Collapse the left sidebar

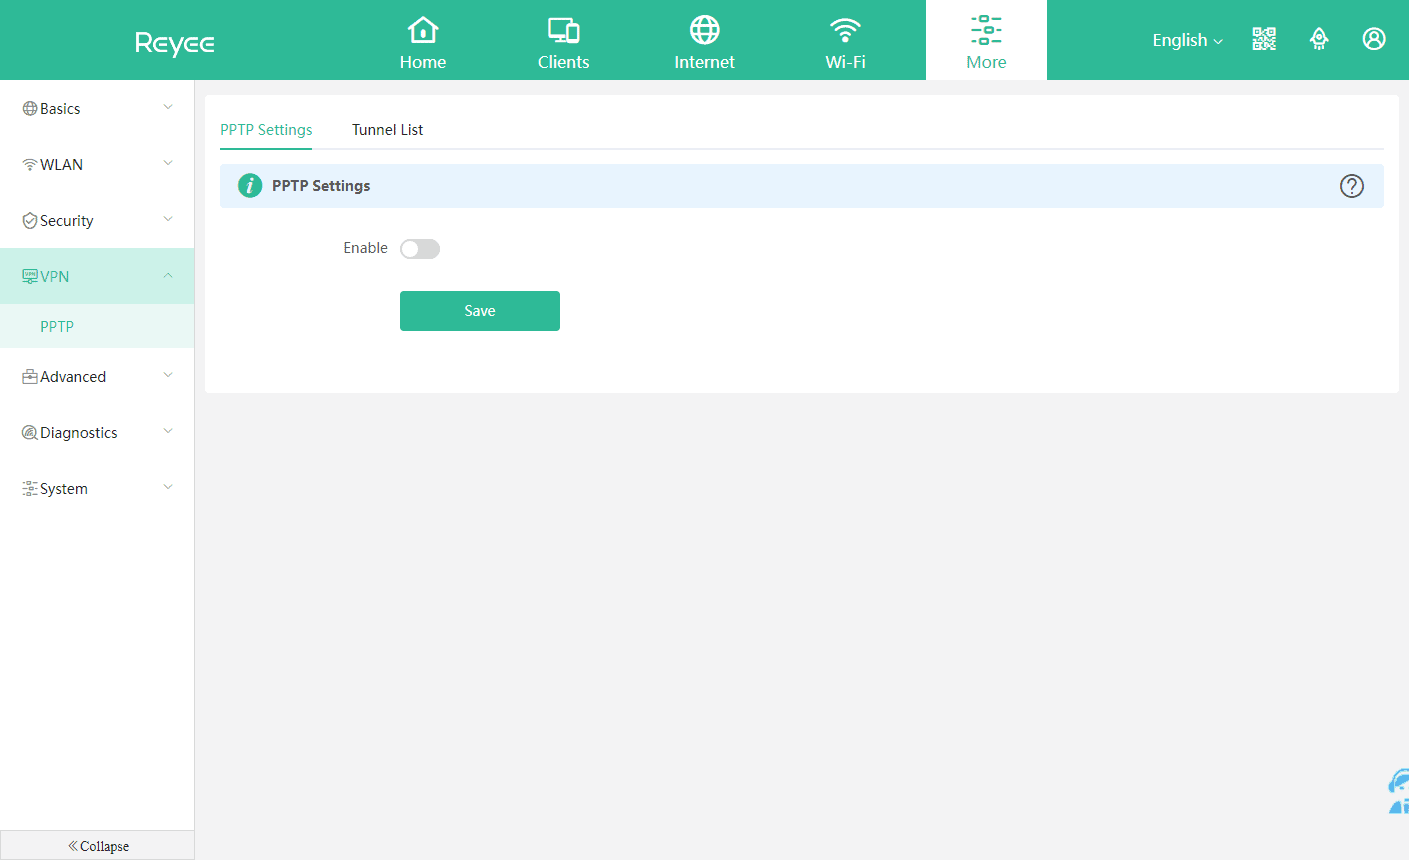[98, 846]
